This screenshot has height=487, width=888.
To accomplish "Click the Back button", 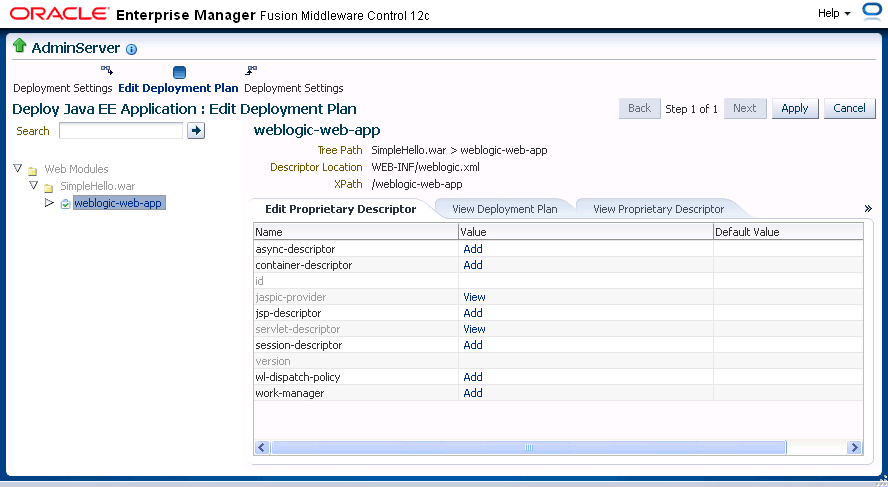I will tap(639, 108).
